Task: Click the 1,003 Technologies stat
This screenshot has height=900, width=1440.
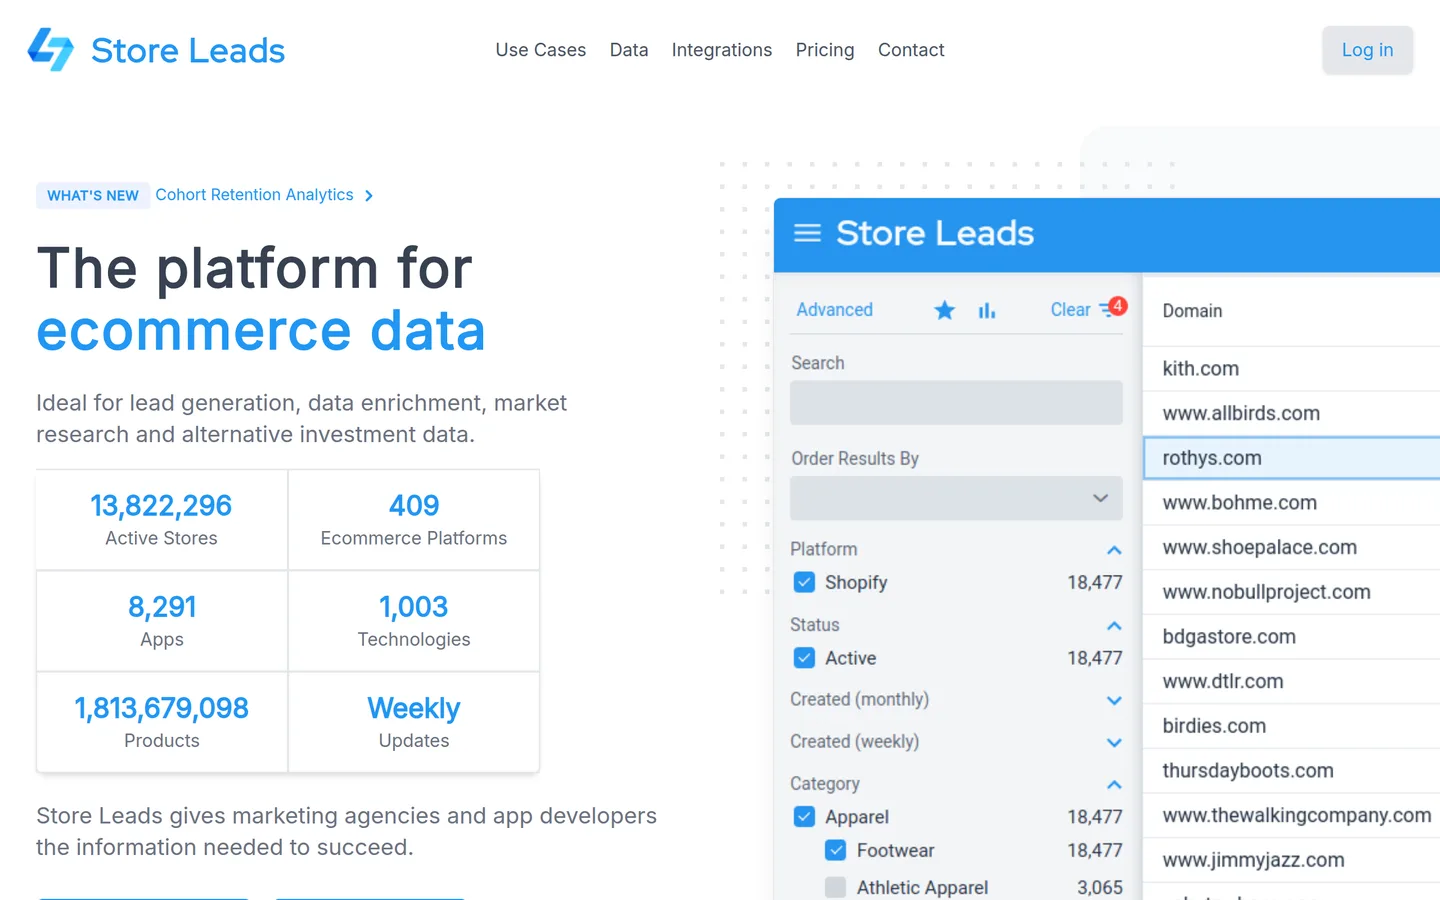Action: coord(414,621)
